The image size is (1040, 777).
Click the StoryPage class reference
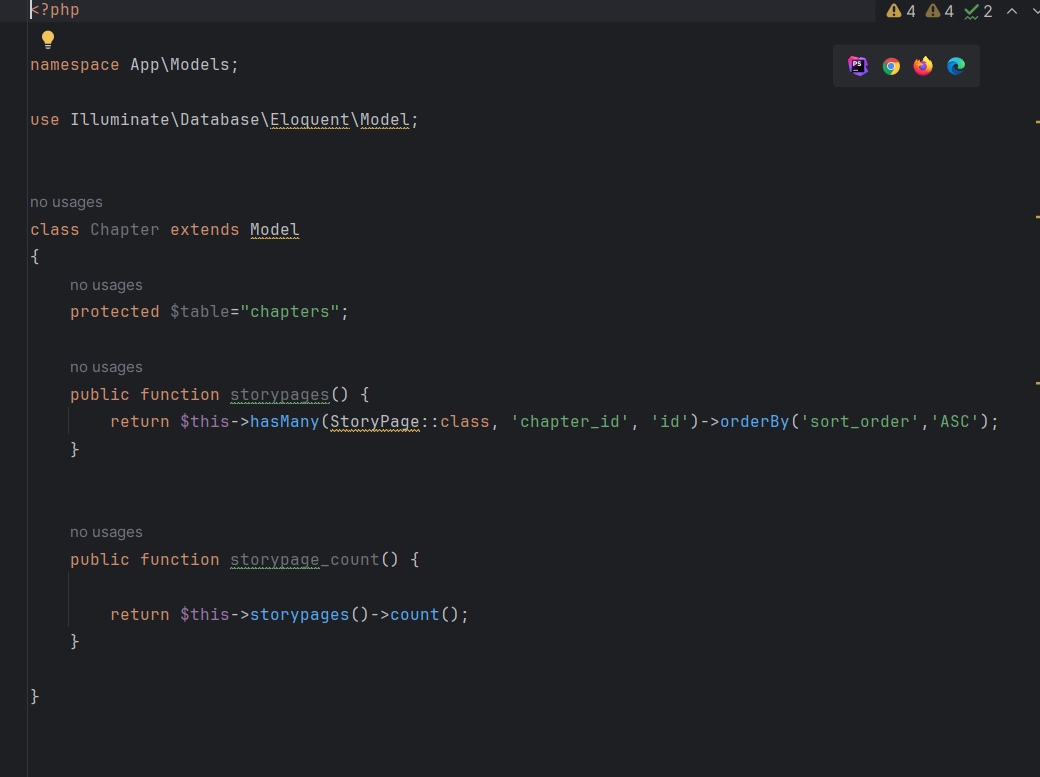(x=374, y=422)
